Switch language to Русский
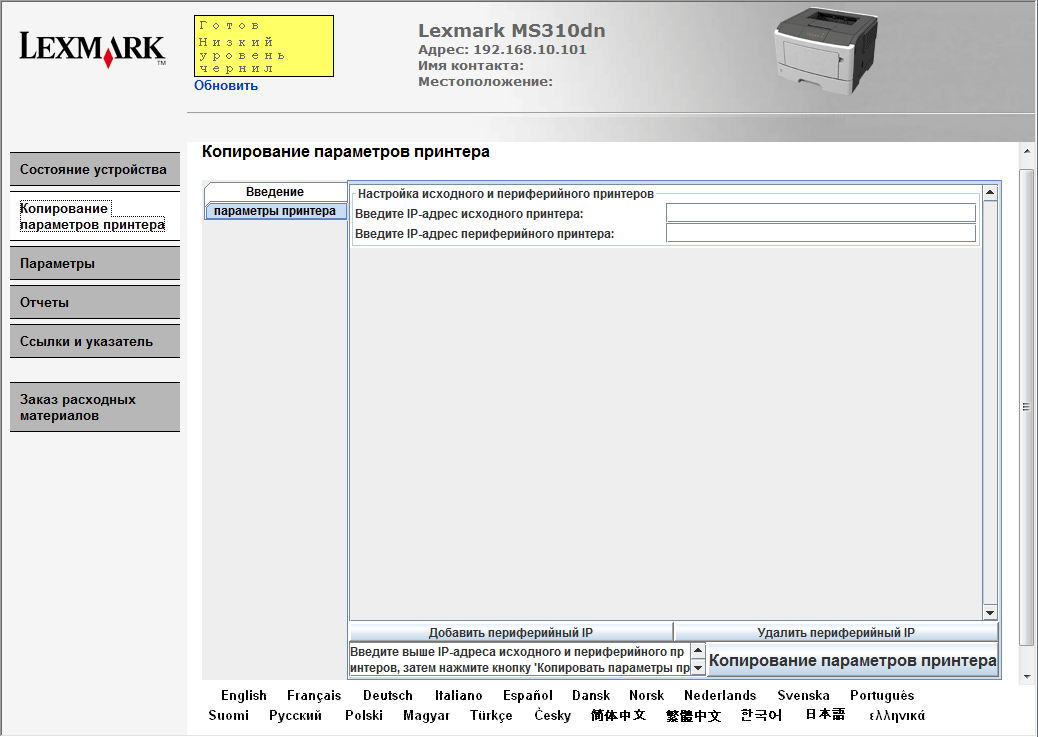 point(295,715)
